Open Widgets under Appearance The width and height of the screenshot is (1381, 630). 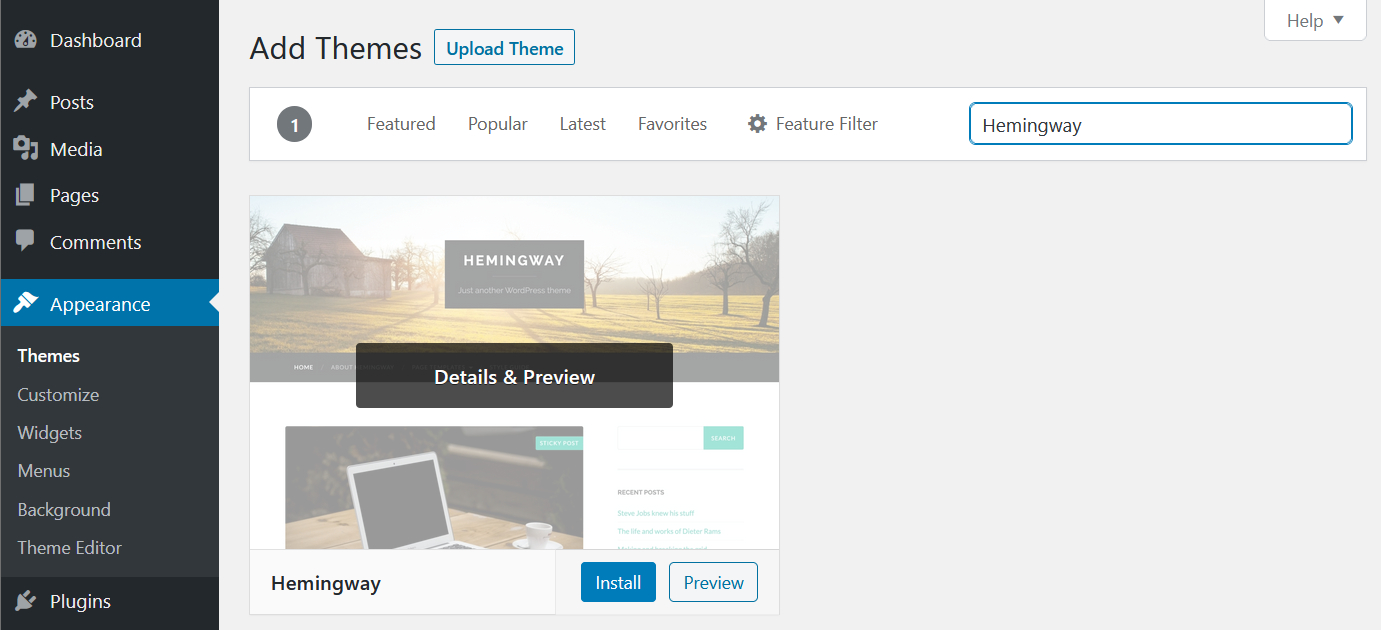pos(49,433)
